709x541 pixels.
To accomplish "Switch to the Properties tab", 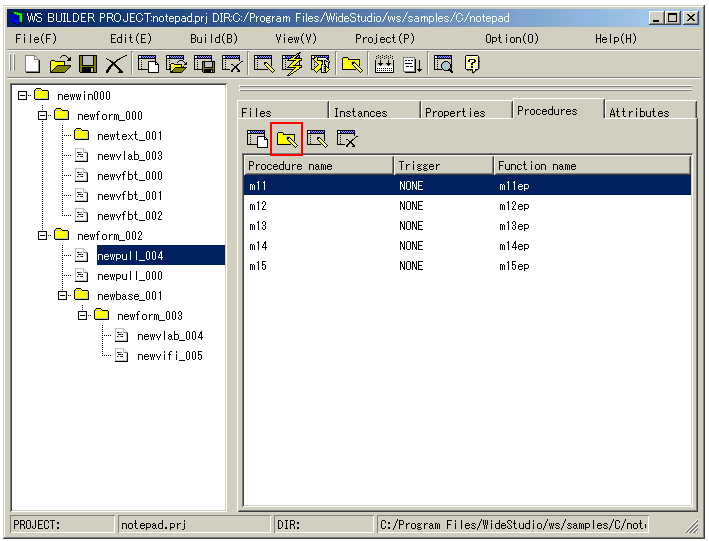I will pos(467,111).
